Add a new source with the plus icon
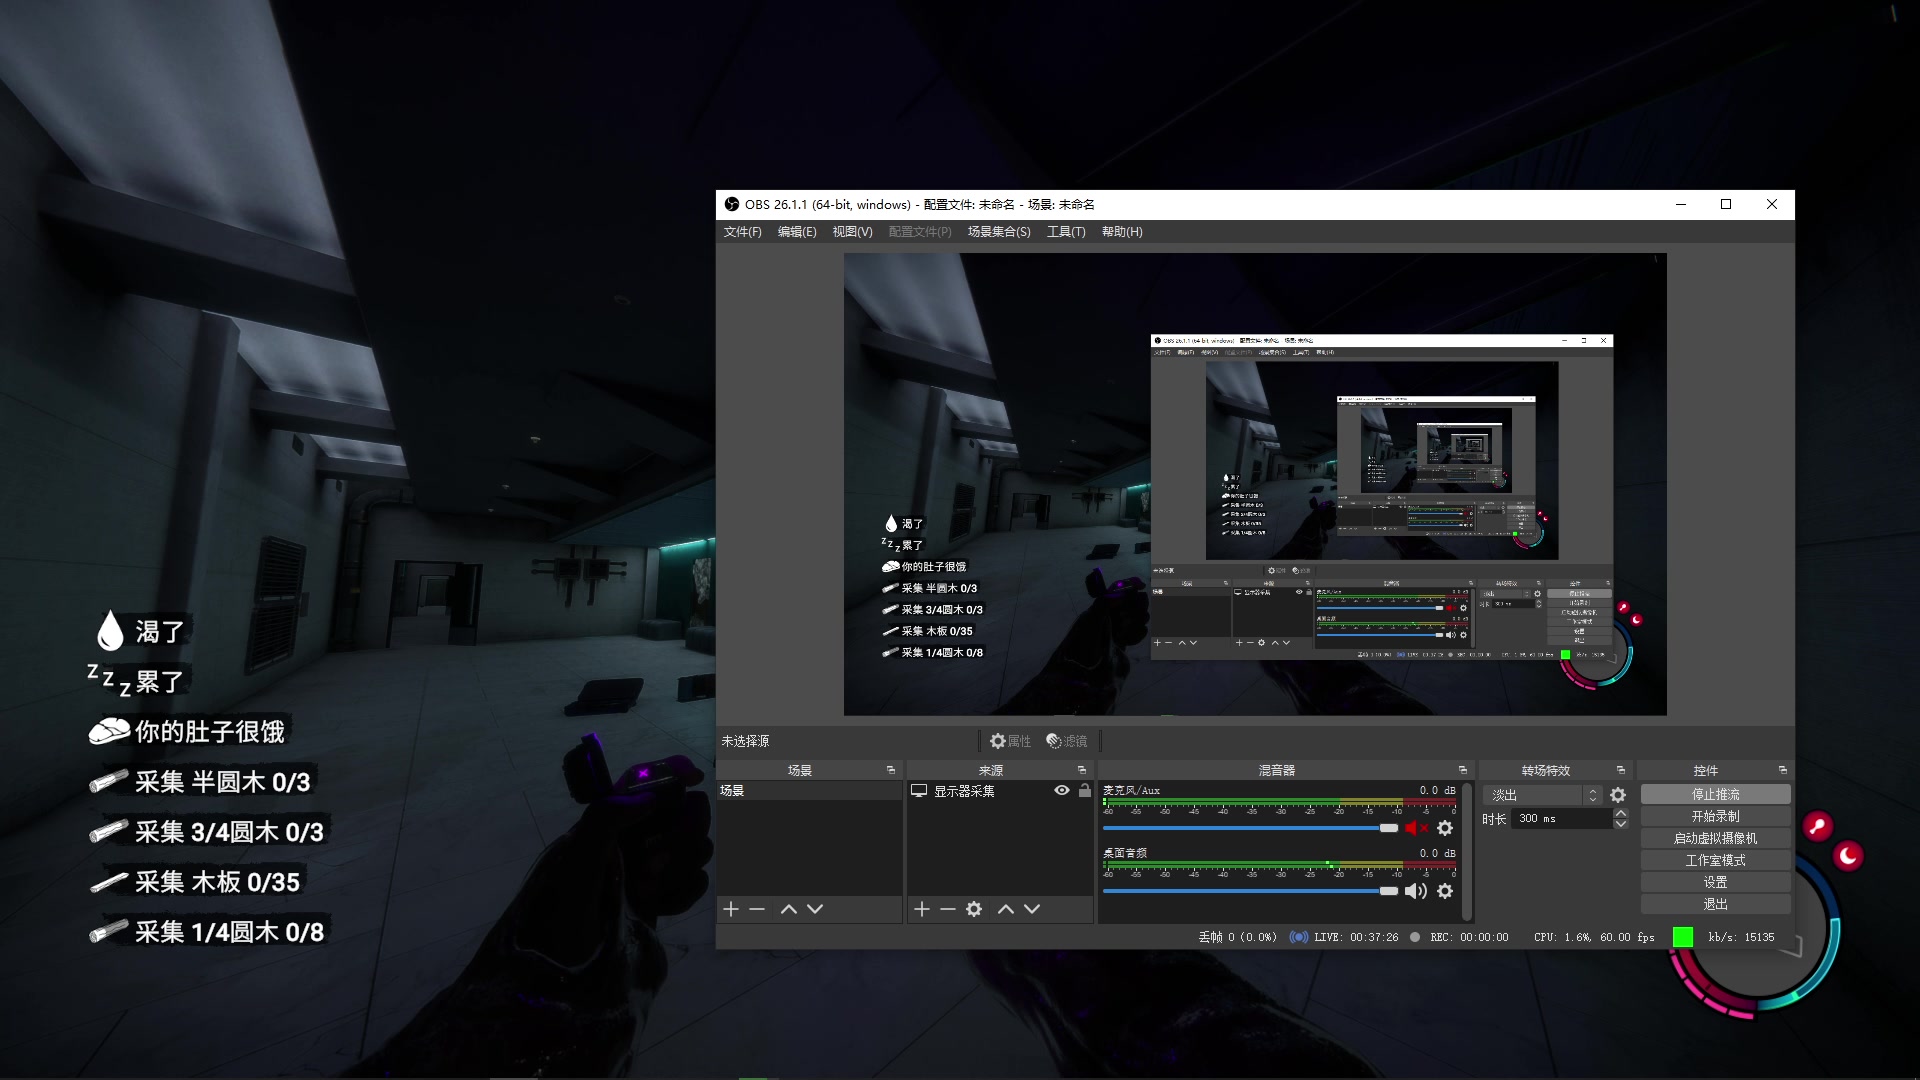Screen dimensions: 1920x1080 click(x=922, y=909)
